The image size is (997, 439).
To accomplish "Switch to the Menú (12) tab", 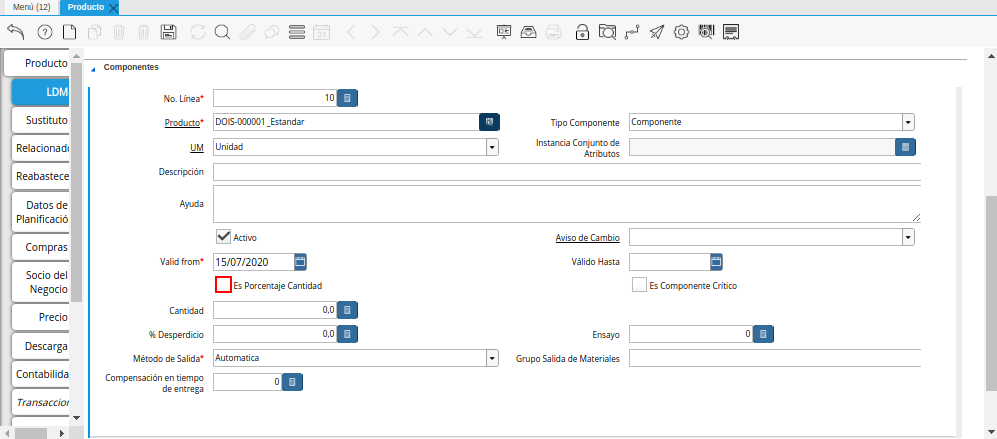I will coord(30,7).
